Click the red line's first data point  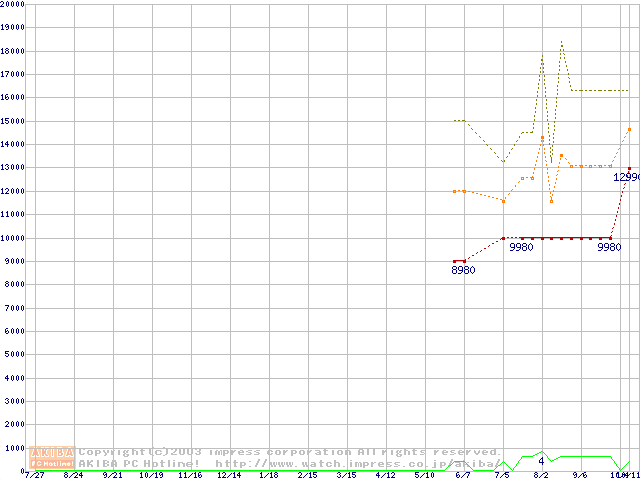pyautogui.click(x=454, y=261)
